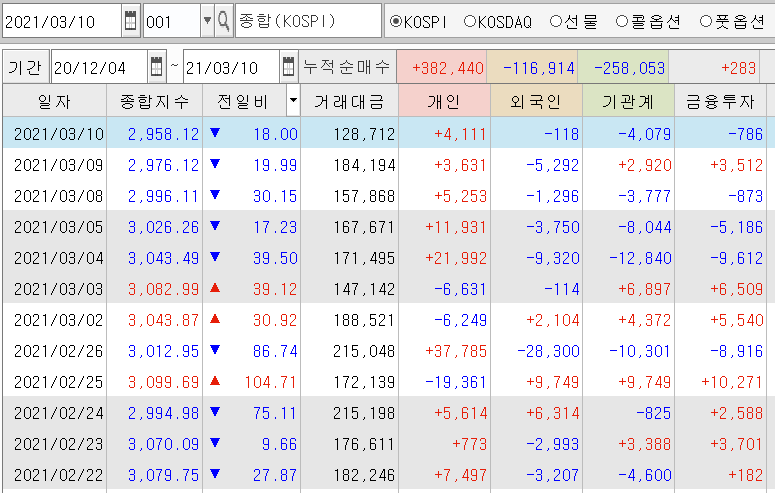
Task: Select the row dated 2021/03/03
Action: click(388, 288)
